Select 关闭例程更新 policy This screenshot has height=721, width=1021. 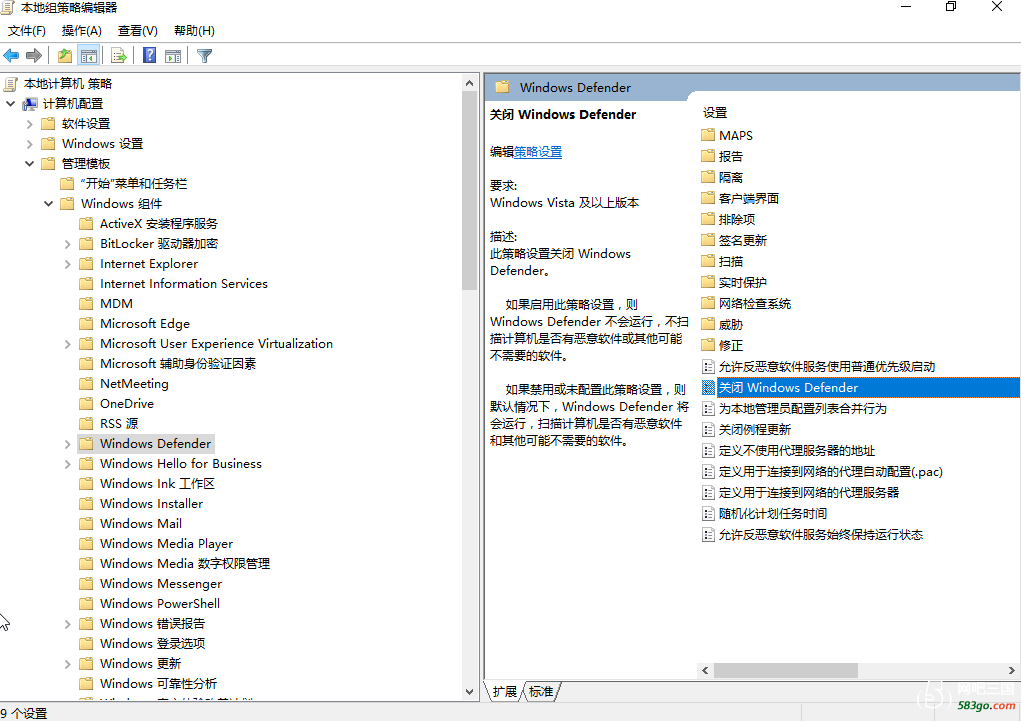tap(755, 429)
